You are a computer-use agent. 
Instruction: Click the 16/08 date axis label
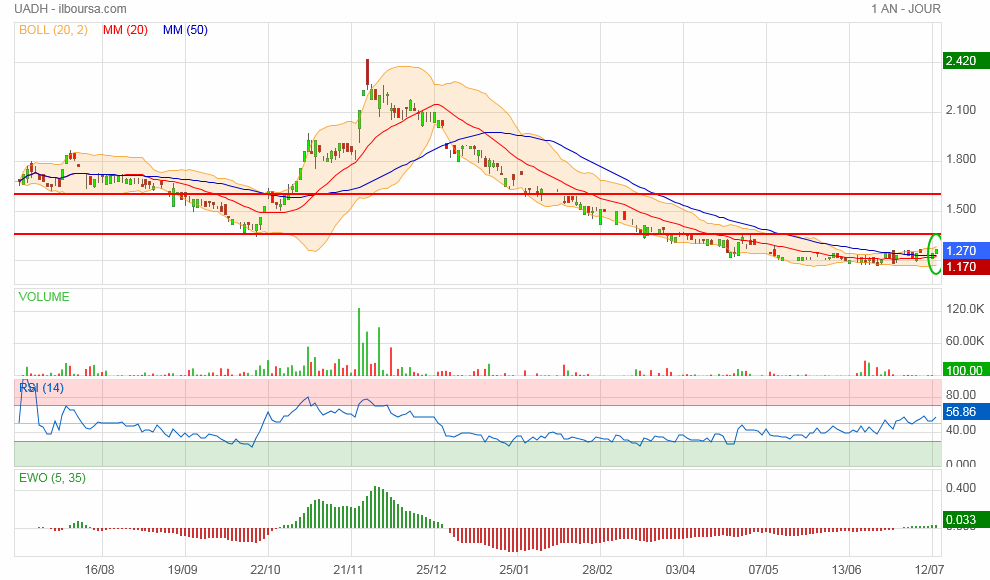click(100, 570)
